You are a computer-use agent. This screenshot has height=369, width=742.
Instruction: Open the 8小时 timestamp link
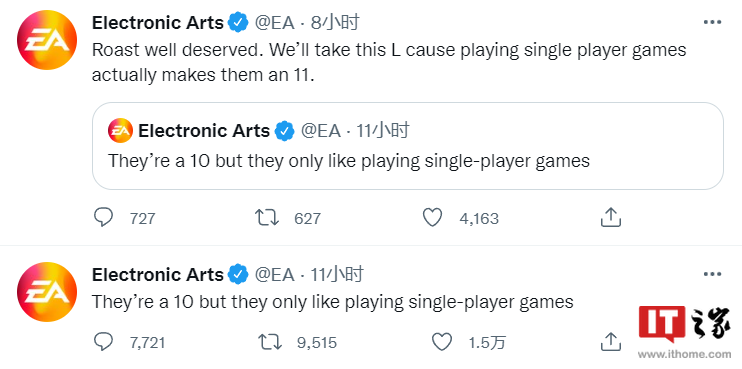coord(335,22)
